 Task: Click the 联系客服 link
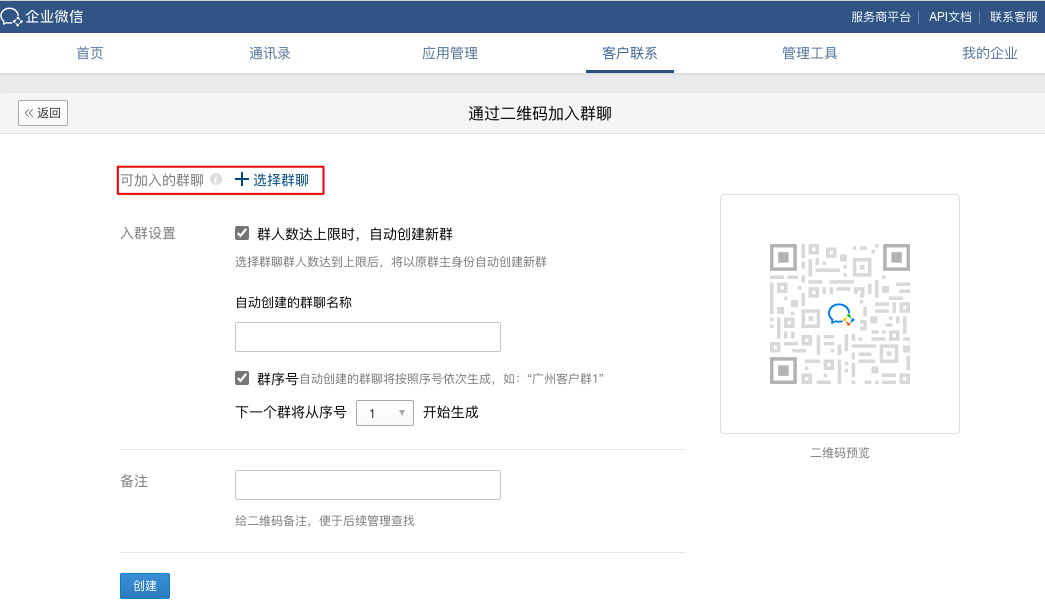(x=1013, y=16)
